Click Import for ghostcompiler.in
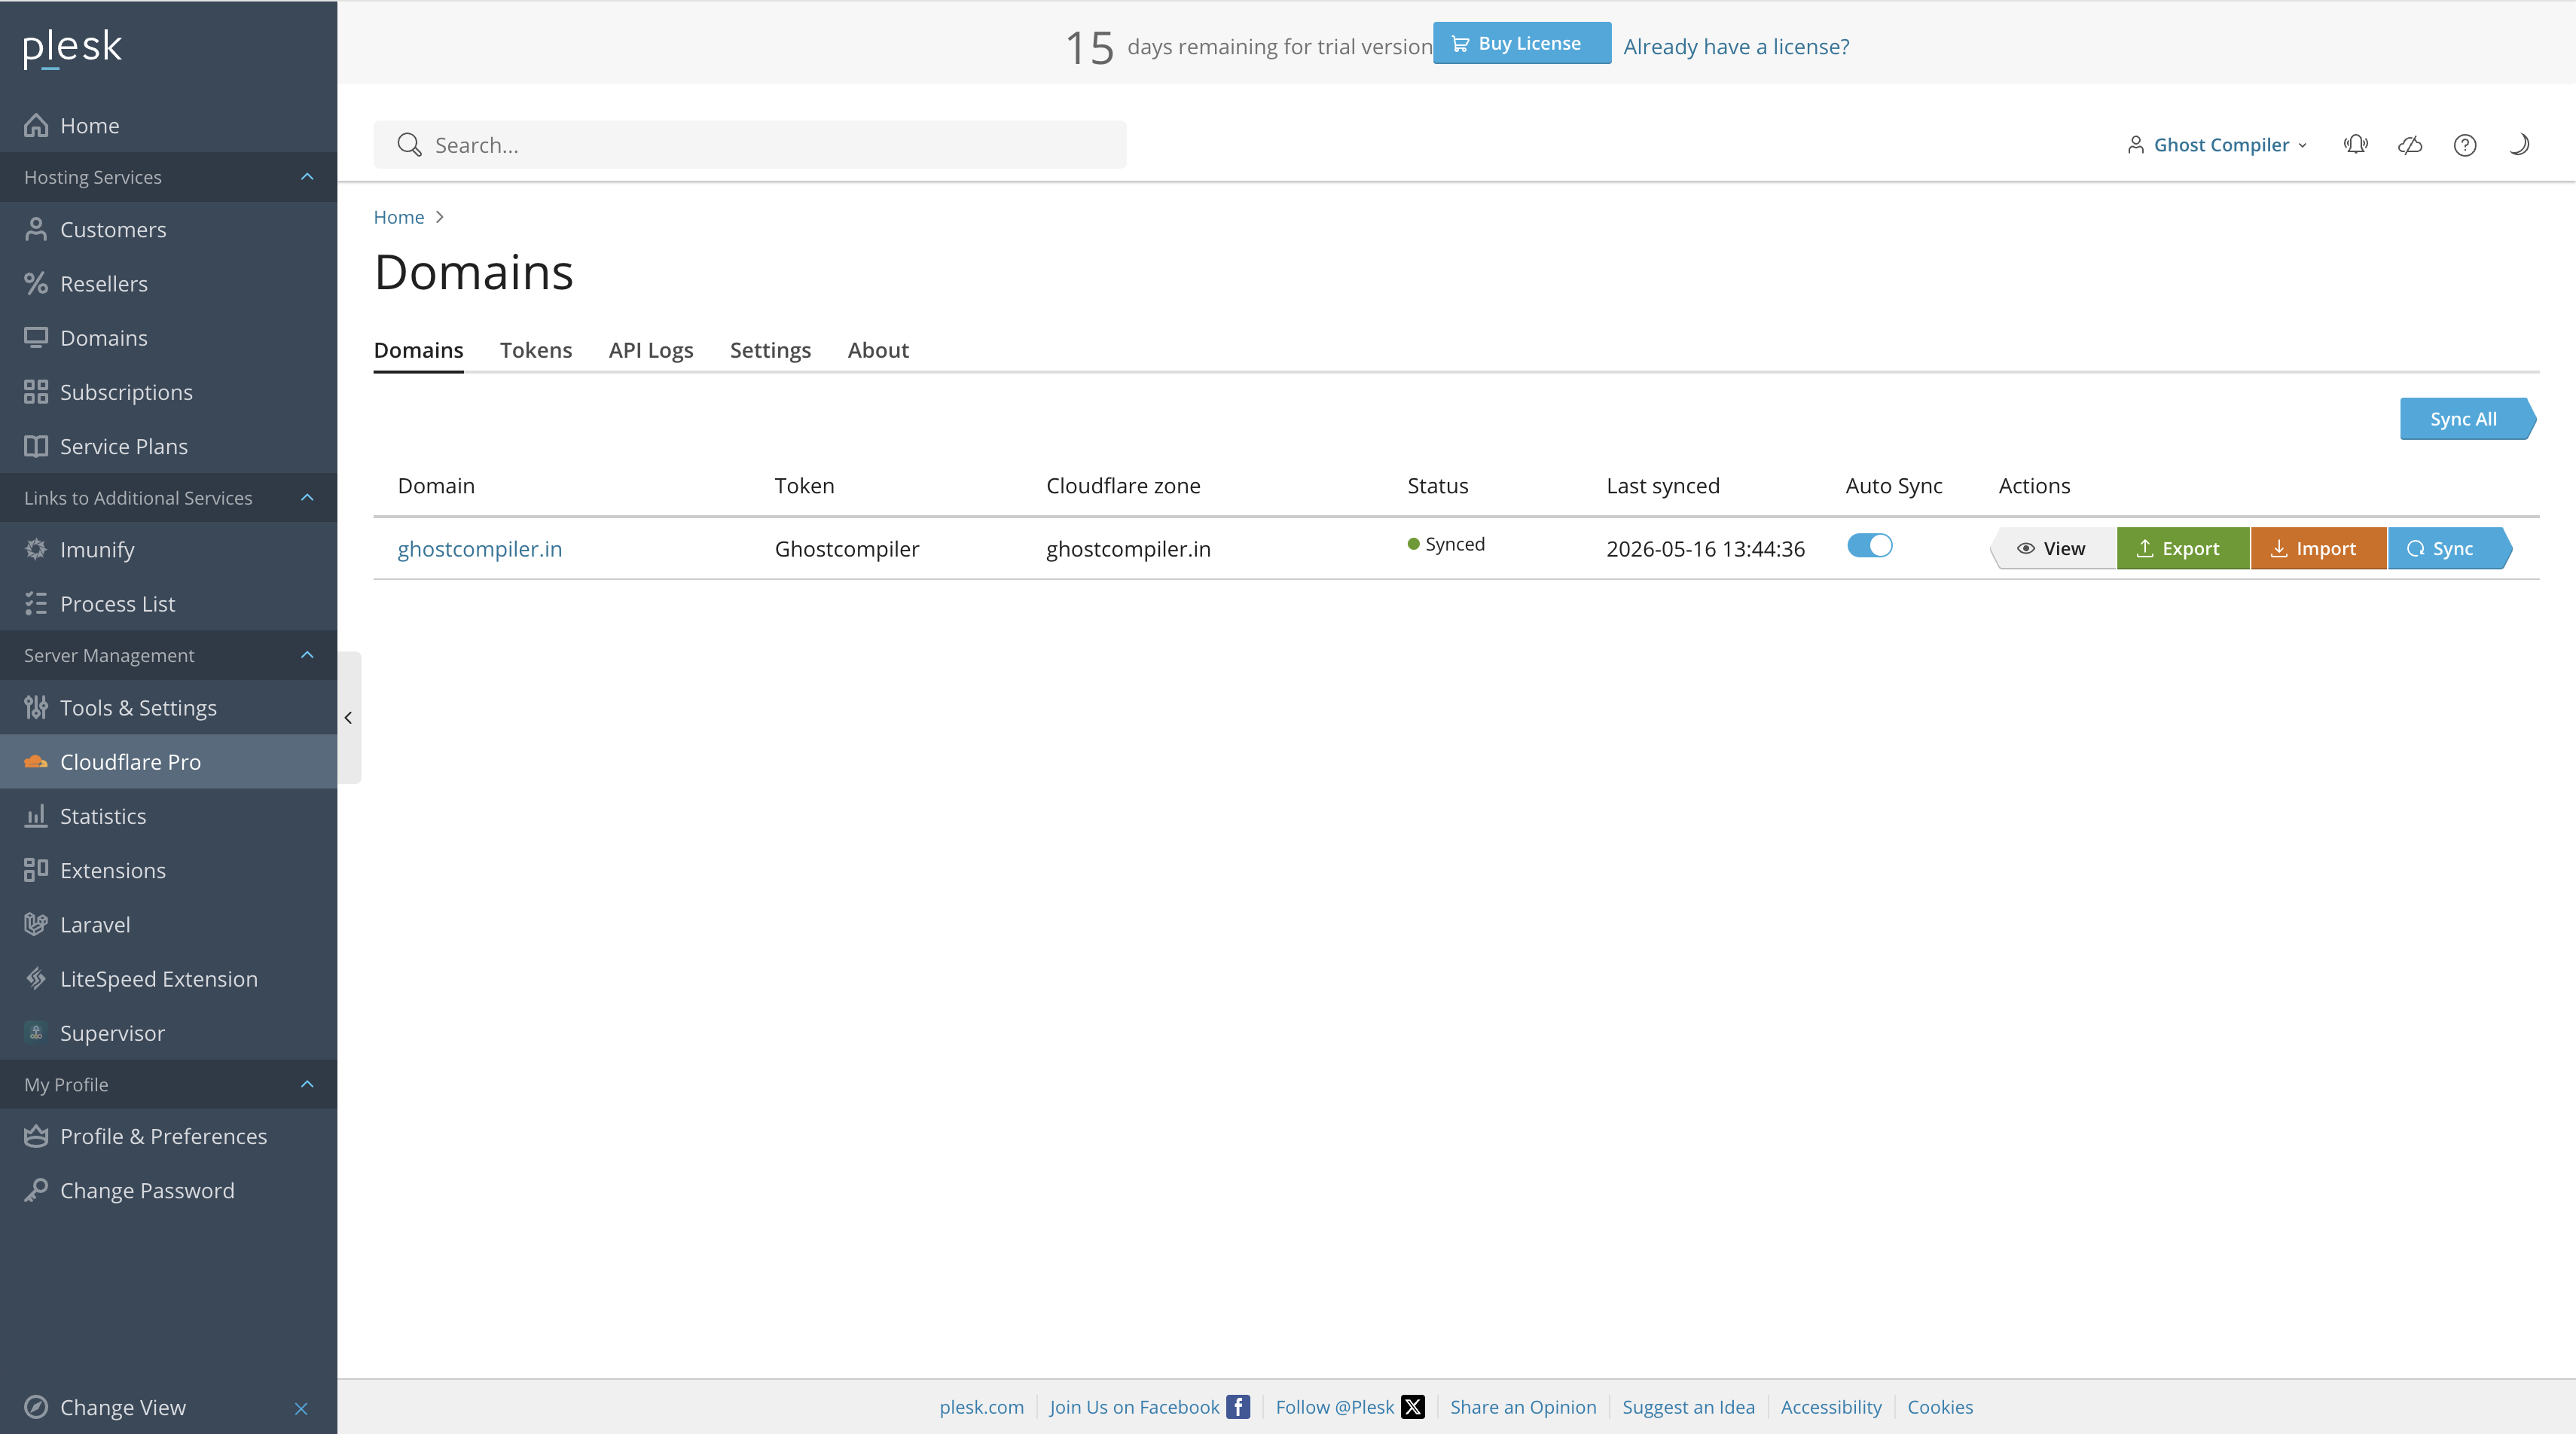The image size is (2576, 1434). 2318,548
